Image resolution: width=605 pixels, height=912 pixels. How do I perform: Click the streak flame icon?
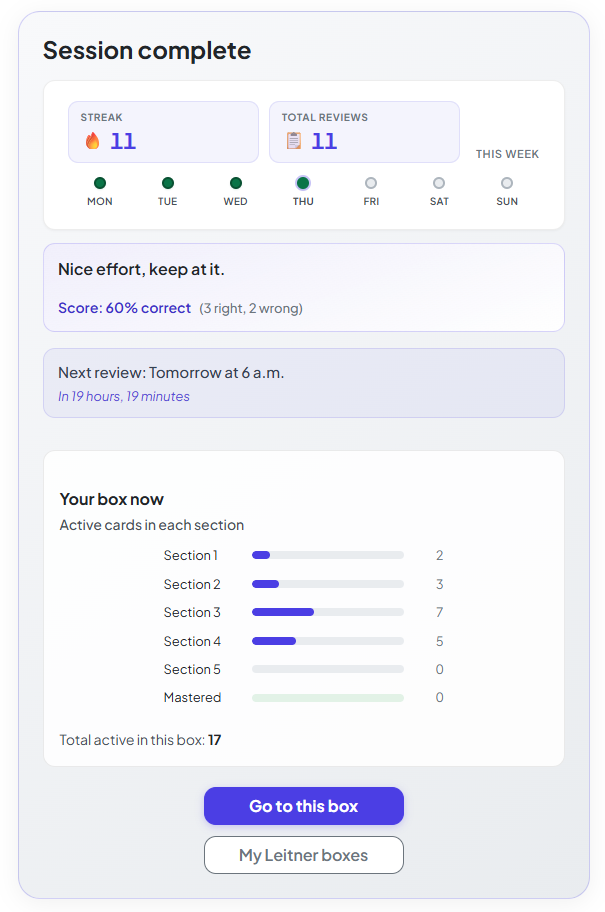tap(93, 141)
